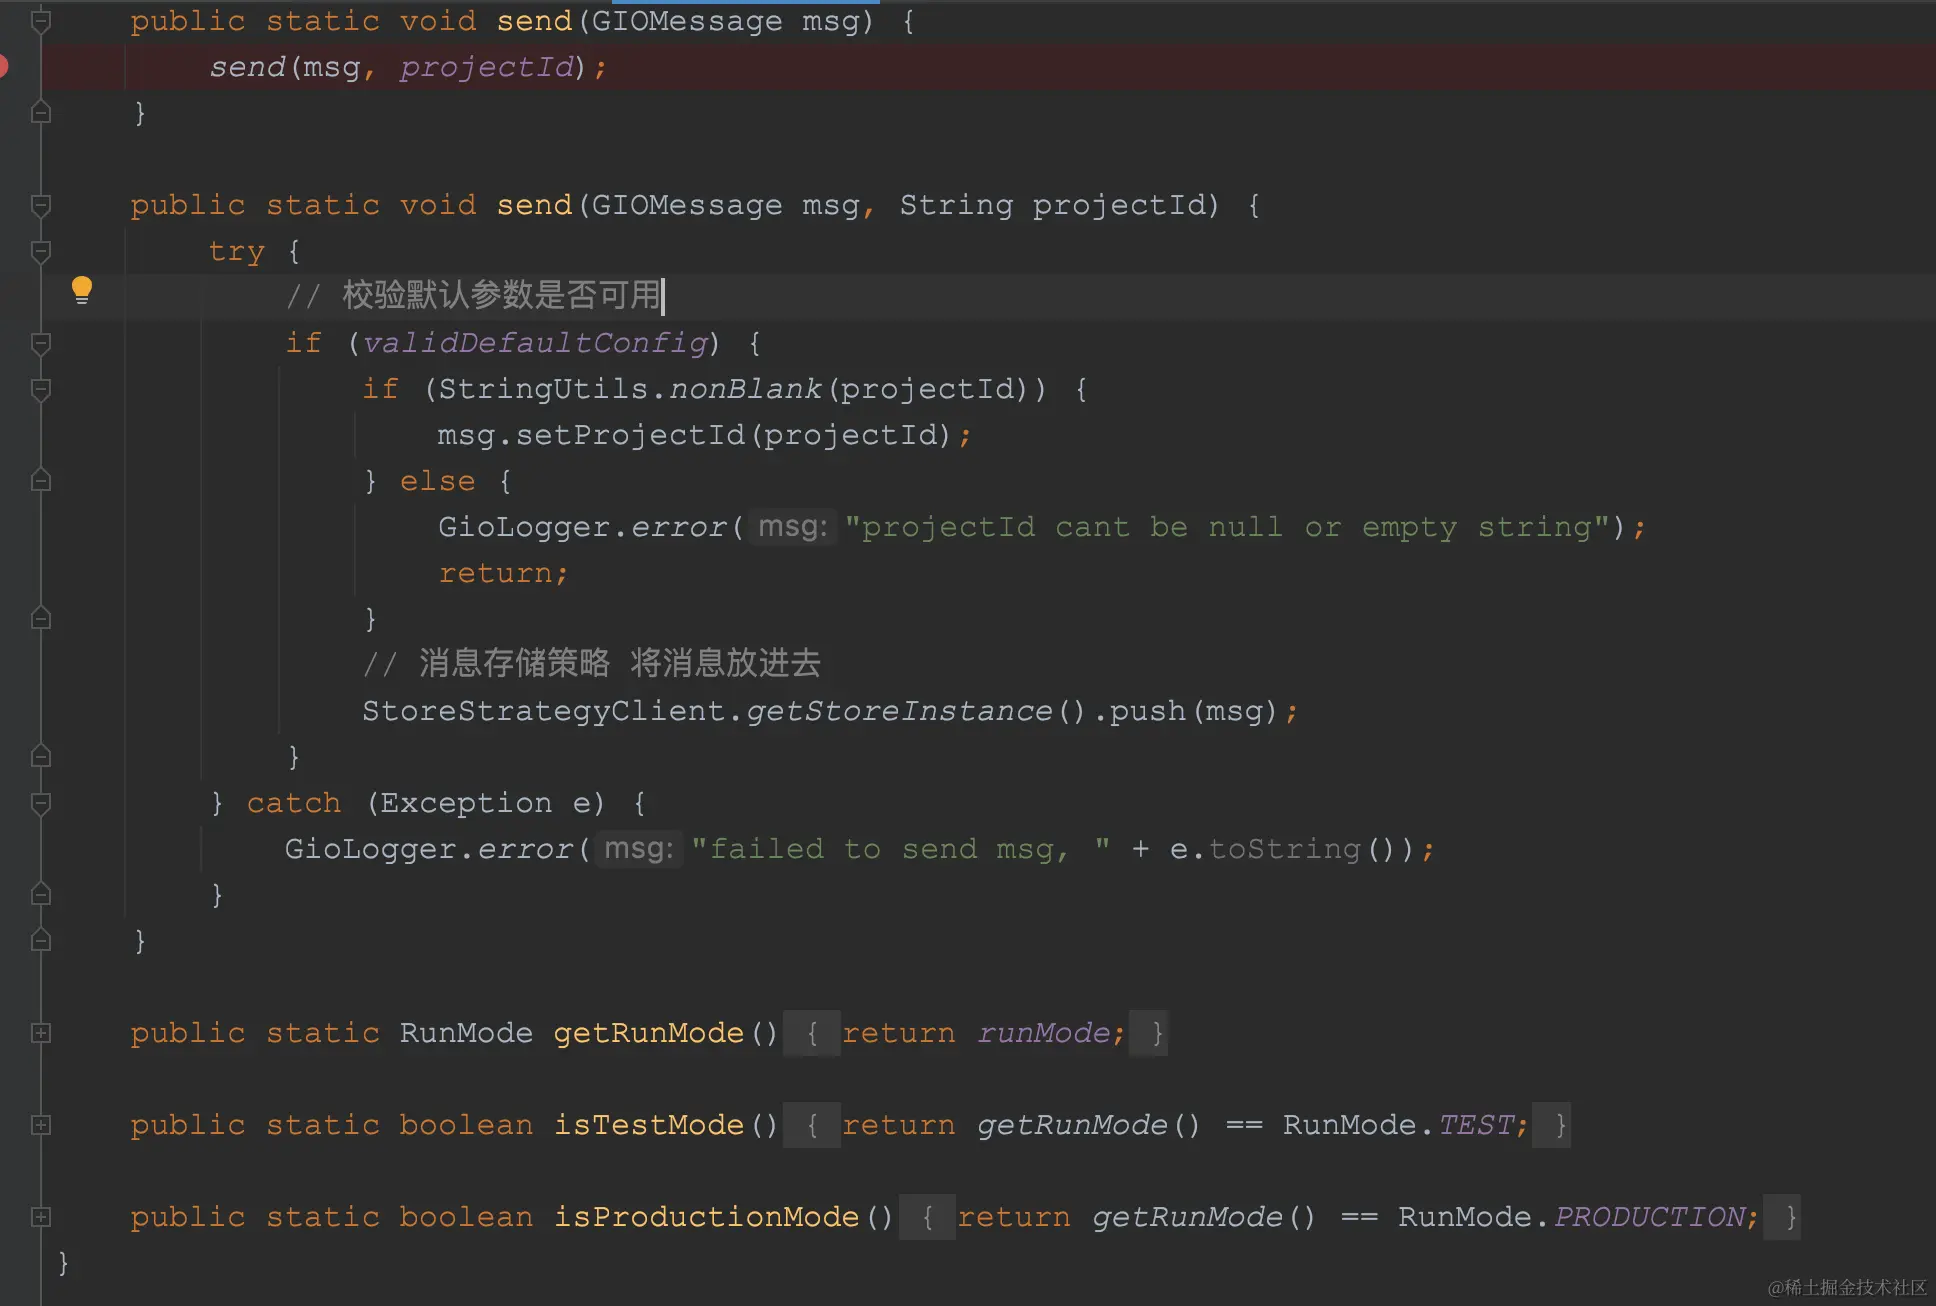1936x1306 pixels.
Task: Click the msg: parameter hint in the "projectId cant be null" error call
Action: click(792, 527)
